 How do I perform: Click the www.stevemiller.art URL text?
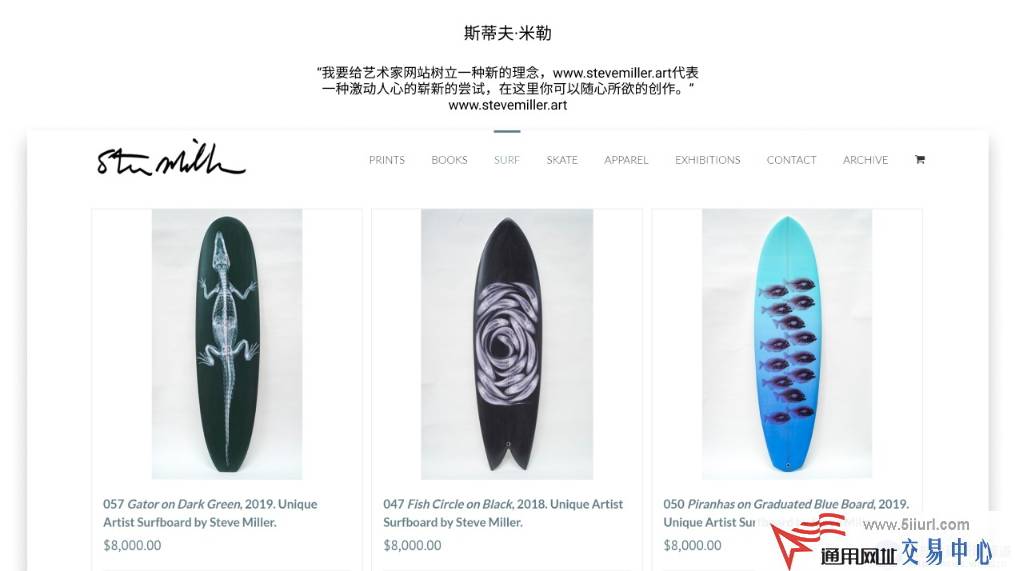point(508,105)
